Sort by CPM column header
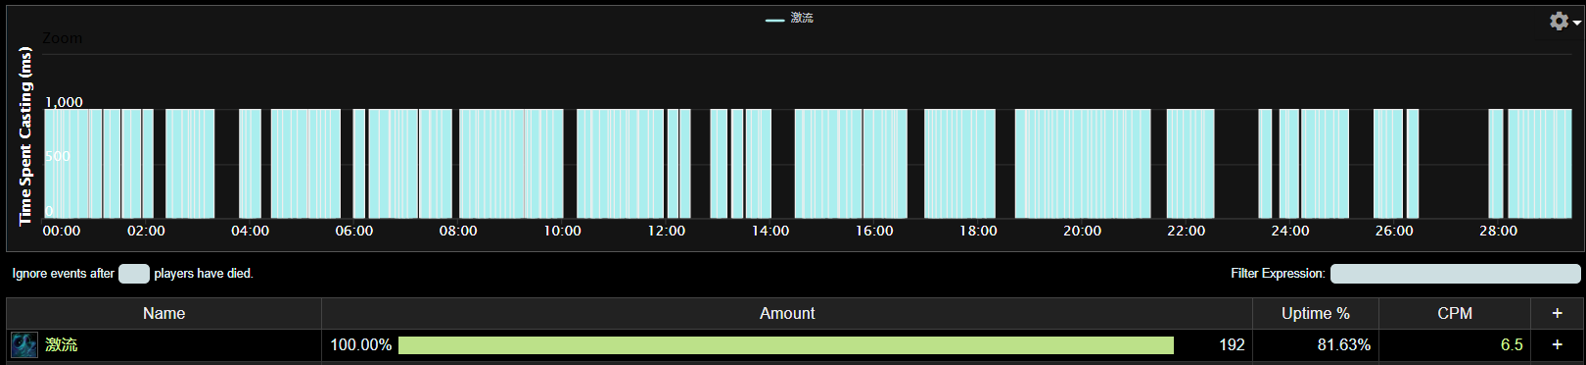Screen dimensions: 1586x365 [1454, 313]
